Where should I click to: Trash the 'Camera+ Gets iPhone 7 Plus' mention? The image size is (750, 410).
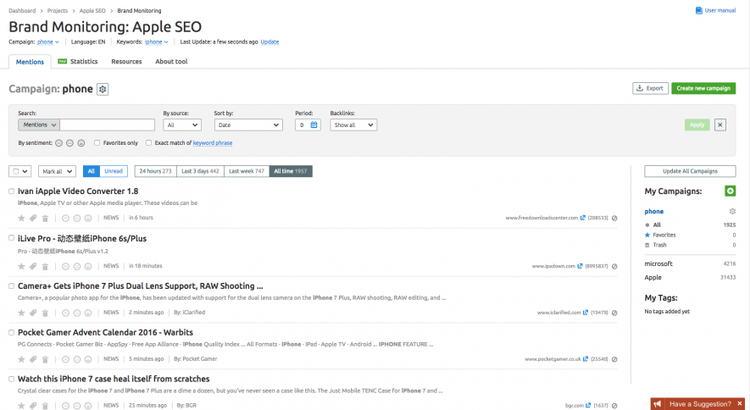45,313
